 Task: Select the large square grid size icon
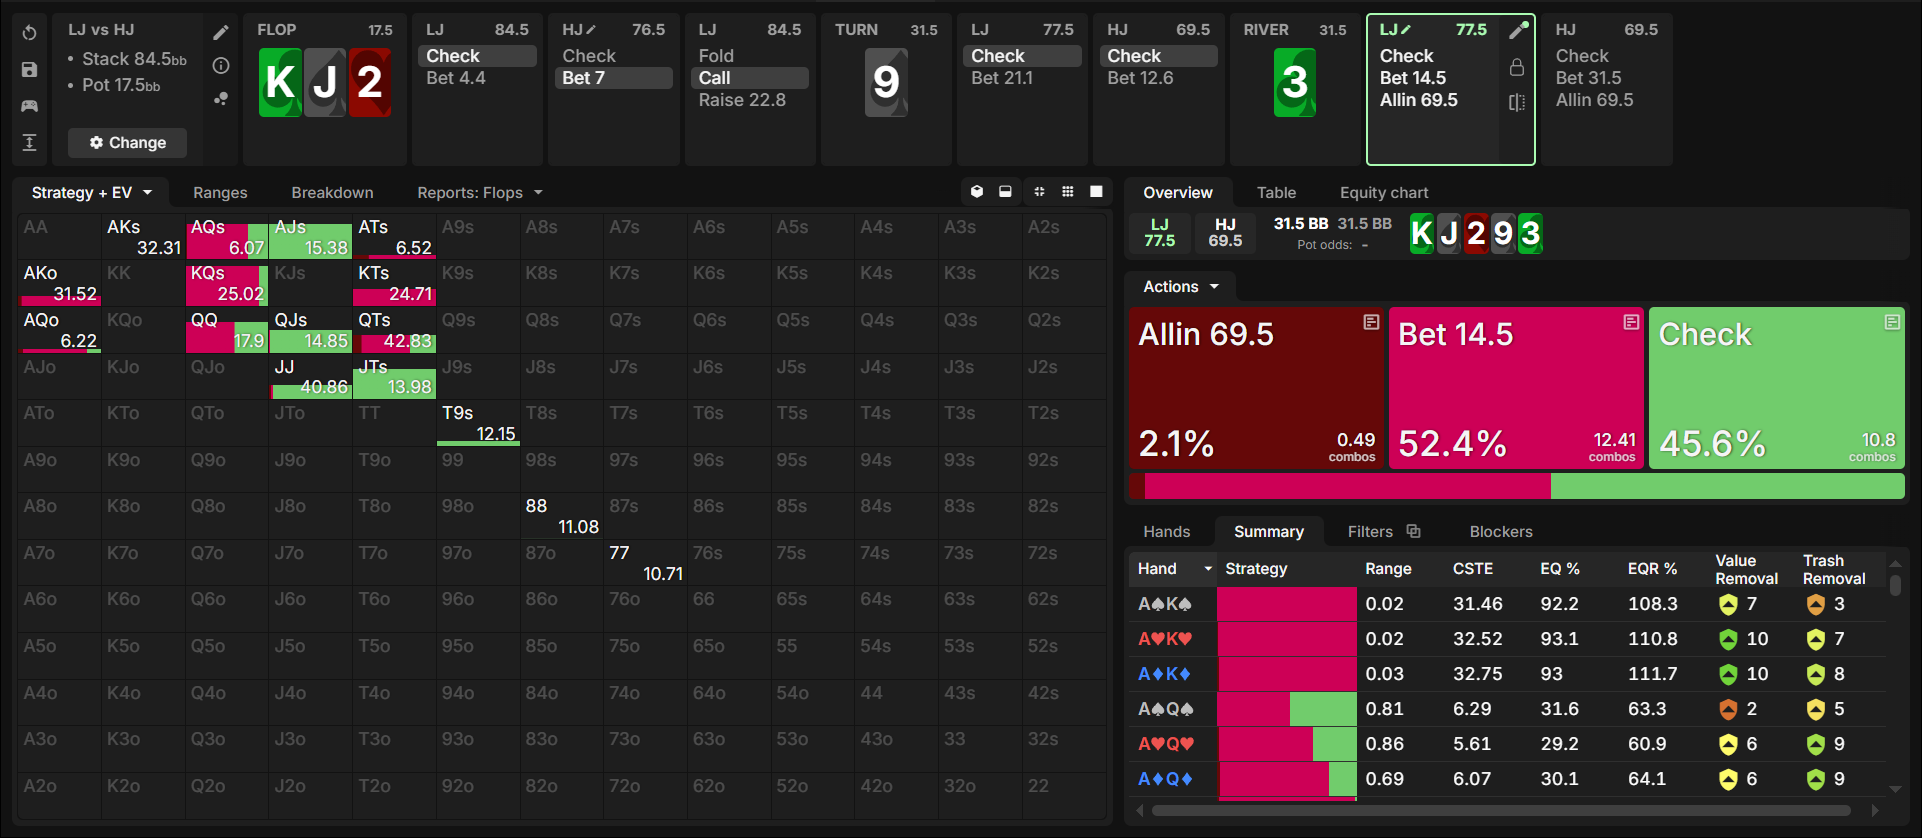[x=1096, y=191]
